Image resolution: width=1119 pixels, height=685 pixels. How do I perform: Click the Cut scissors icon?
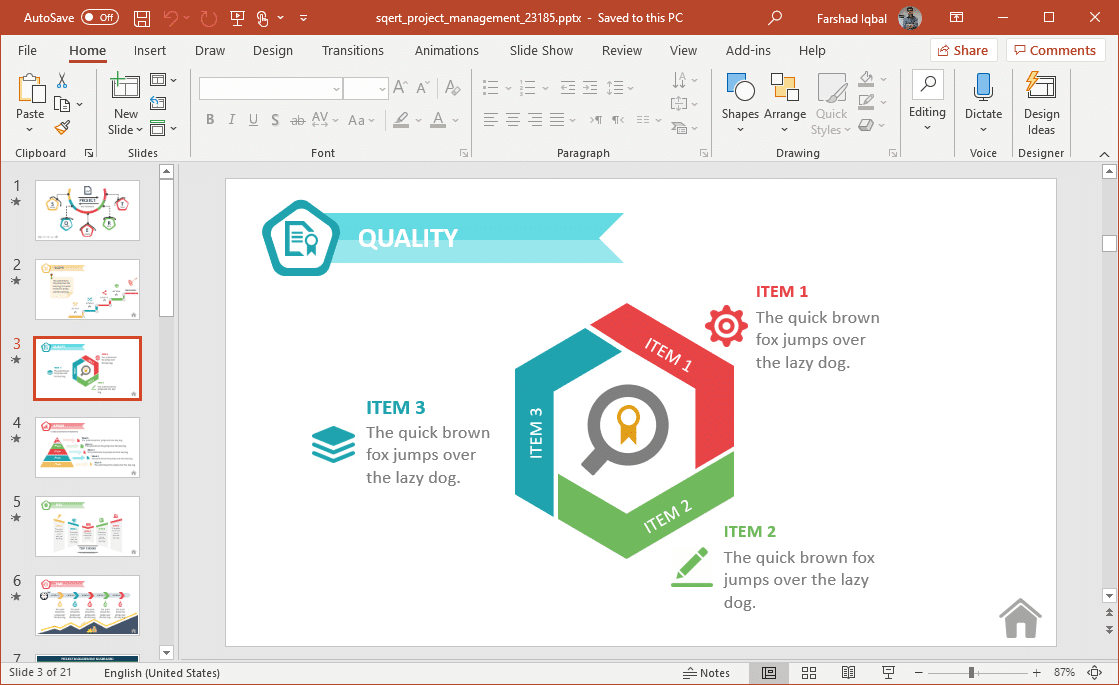[62, 81]
